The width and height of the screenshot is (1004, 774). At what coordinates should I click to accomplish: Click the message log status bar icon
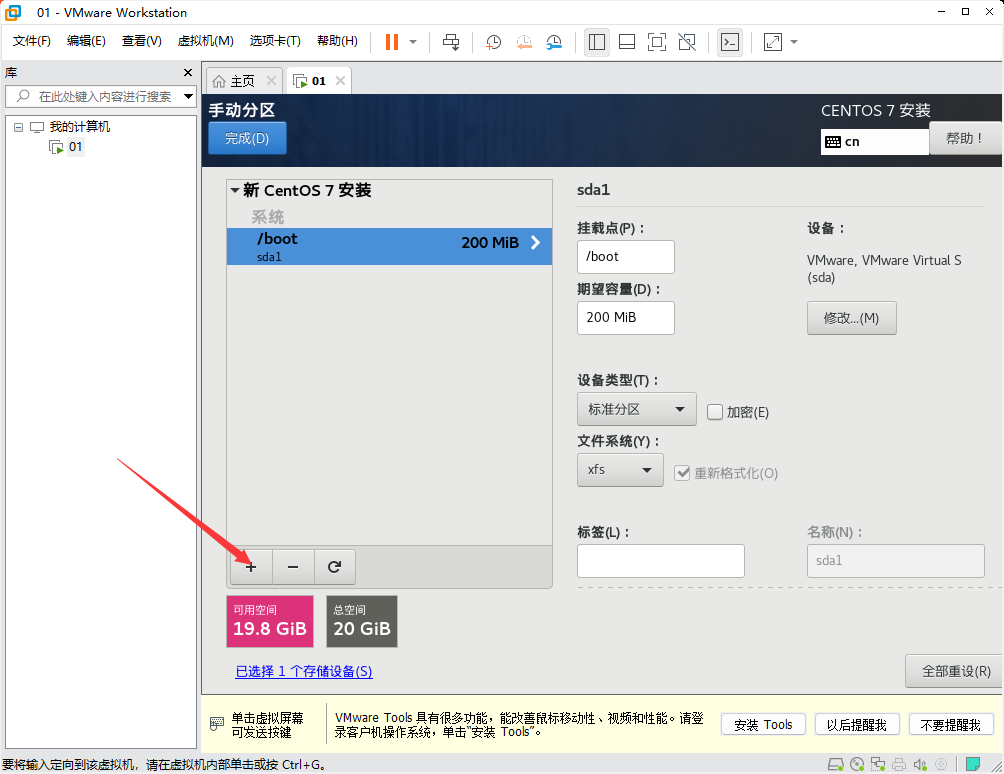click(973, 764)
